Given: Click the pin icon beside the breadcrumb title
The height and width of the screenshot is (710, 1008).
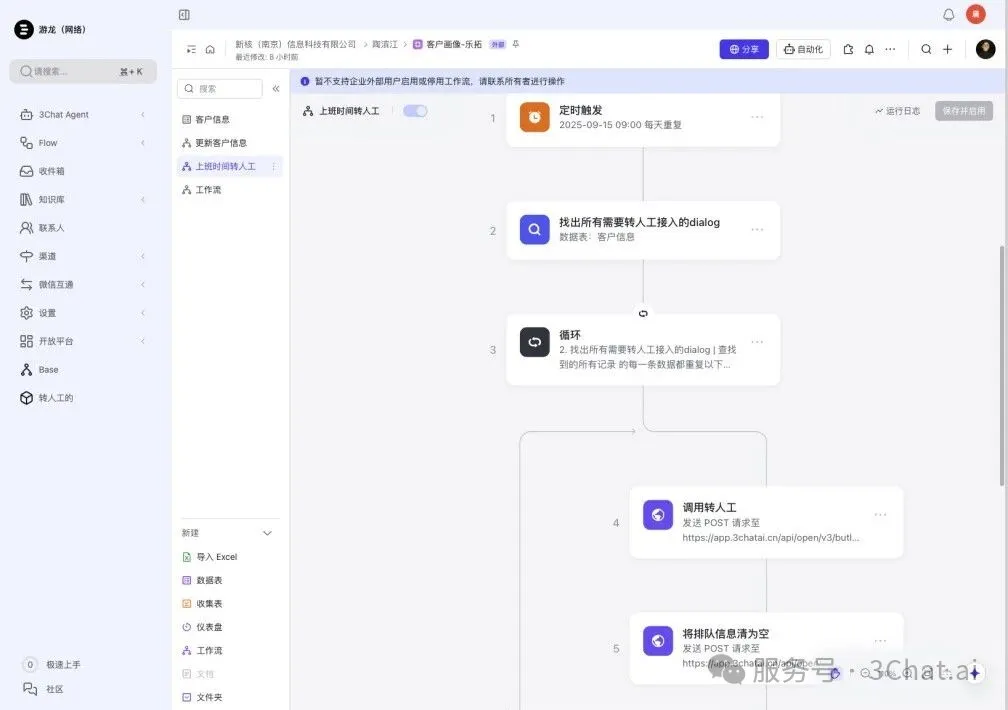Looking at the screenshot, I should 514,43.
